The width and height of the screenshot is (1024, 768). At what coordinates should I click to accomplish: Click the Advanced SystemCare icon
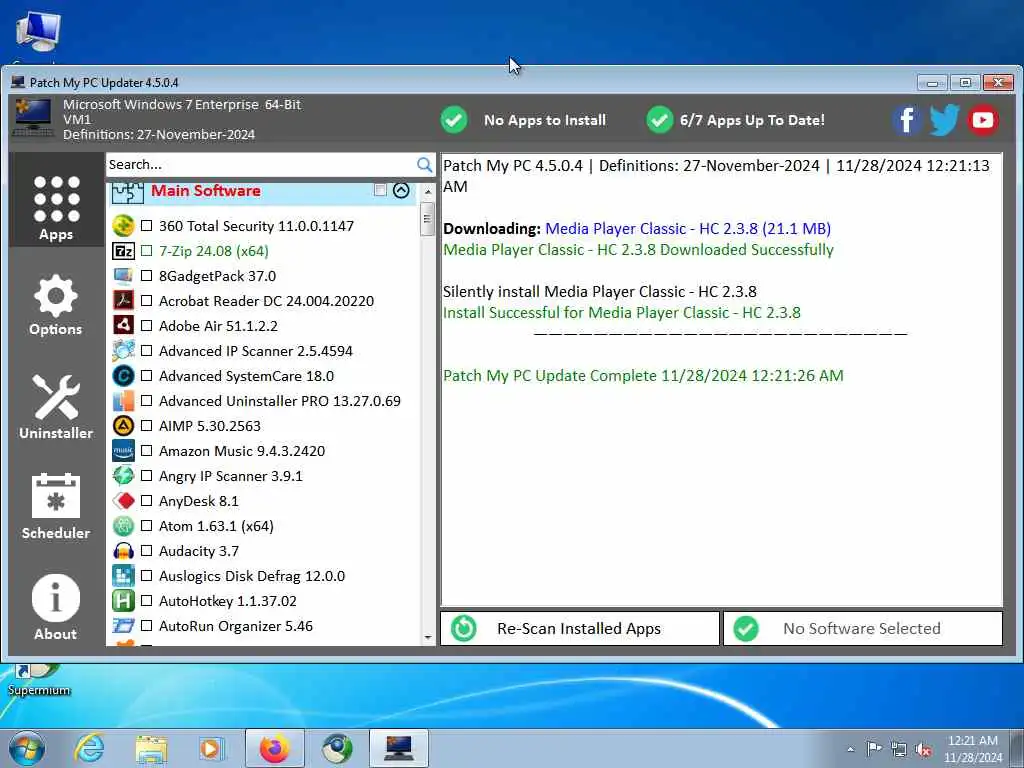click(x=123, y=376)
